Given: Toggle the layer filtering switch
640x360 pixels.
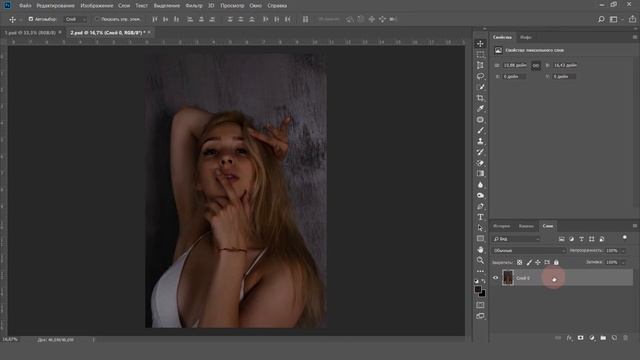Looking at the screenshot, I should [x=624, y=238].
